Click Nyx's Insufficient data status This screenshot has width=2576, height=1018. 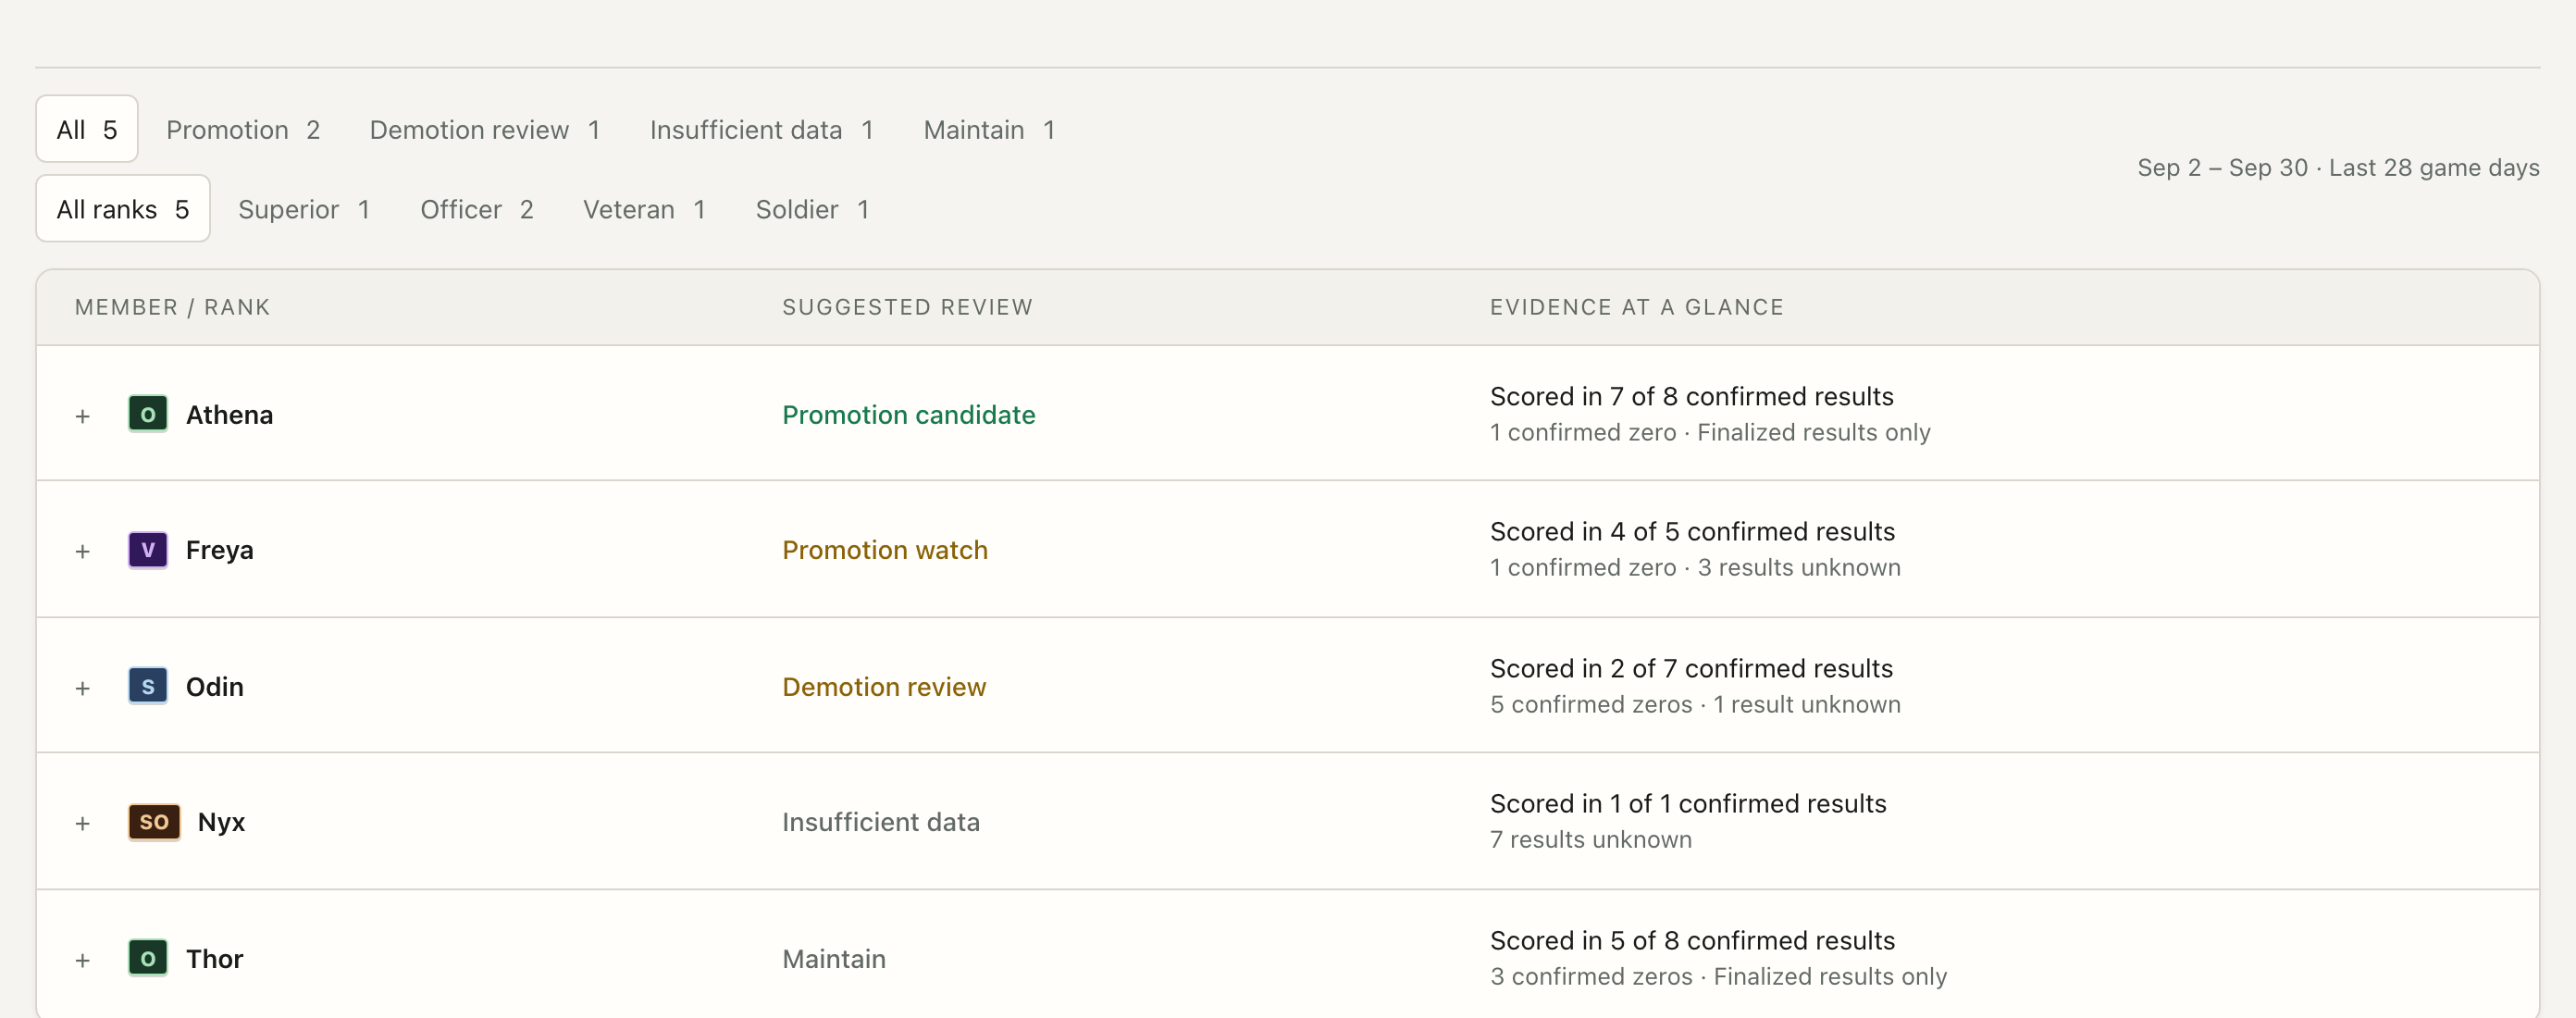(881, 822)
